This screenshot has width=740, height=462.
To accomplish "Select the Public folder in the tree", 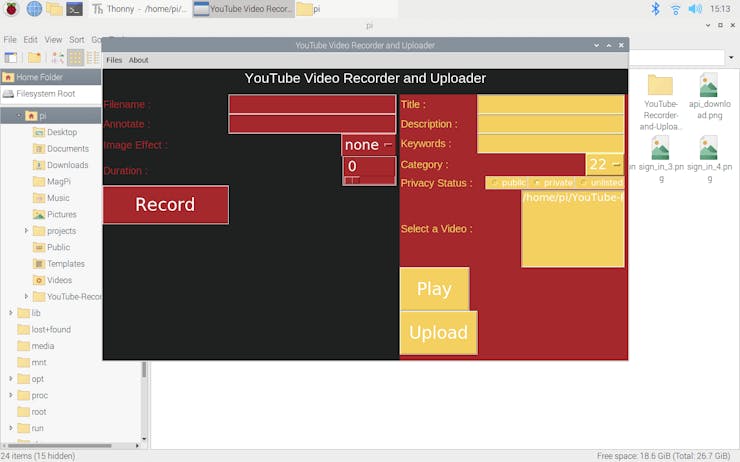I will pos(51,247).
